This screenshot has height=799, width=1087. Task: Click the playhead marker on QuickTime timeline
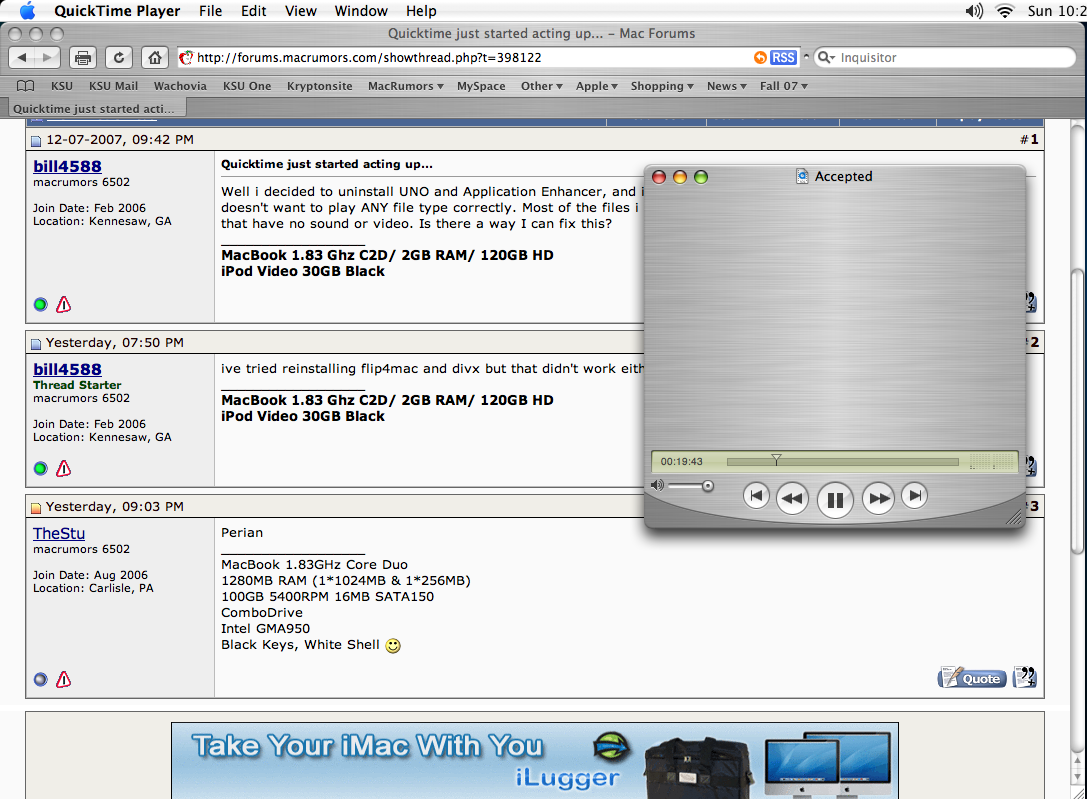pyautogui.click(x=776, y=459)
